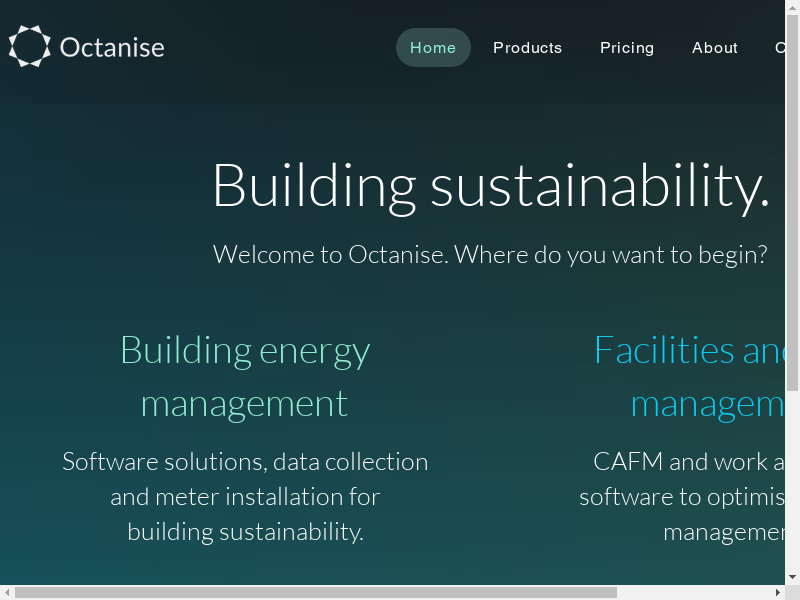Click the Octanise star-shaped logo icon
Screen dimensions: 800x600
[x=29, y=47]
